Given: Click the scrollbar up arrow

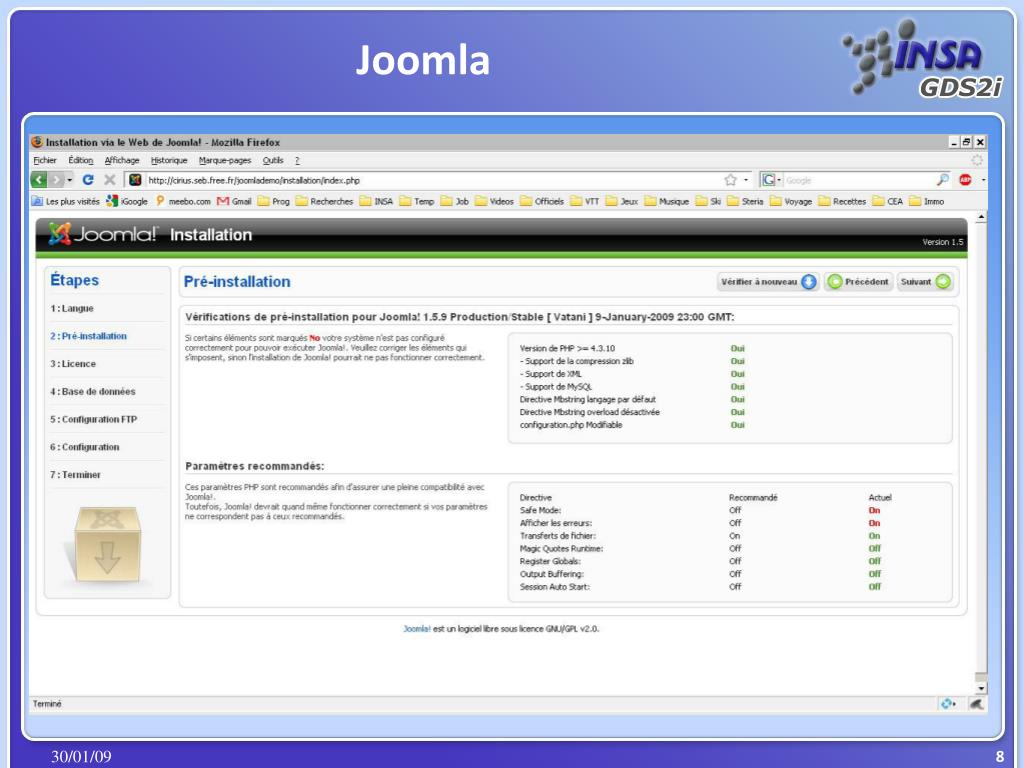Looking at the screenshot, I should pos(980,217).
